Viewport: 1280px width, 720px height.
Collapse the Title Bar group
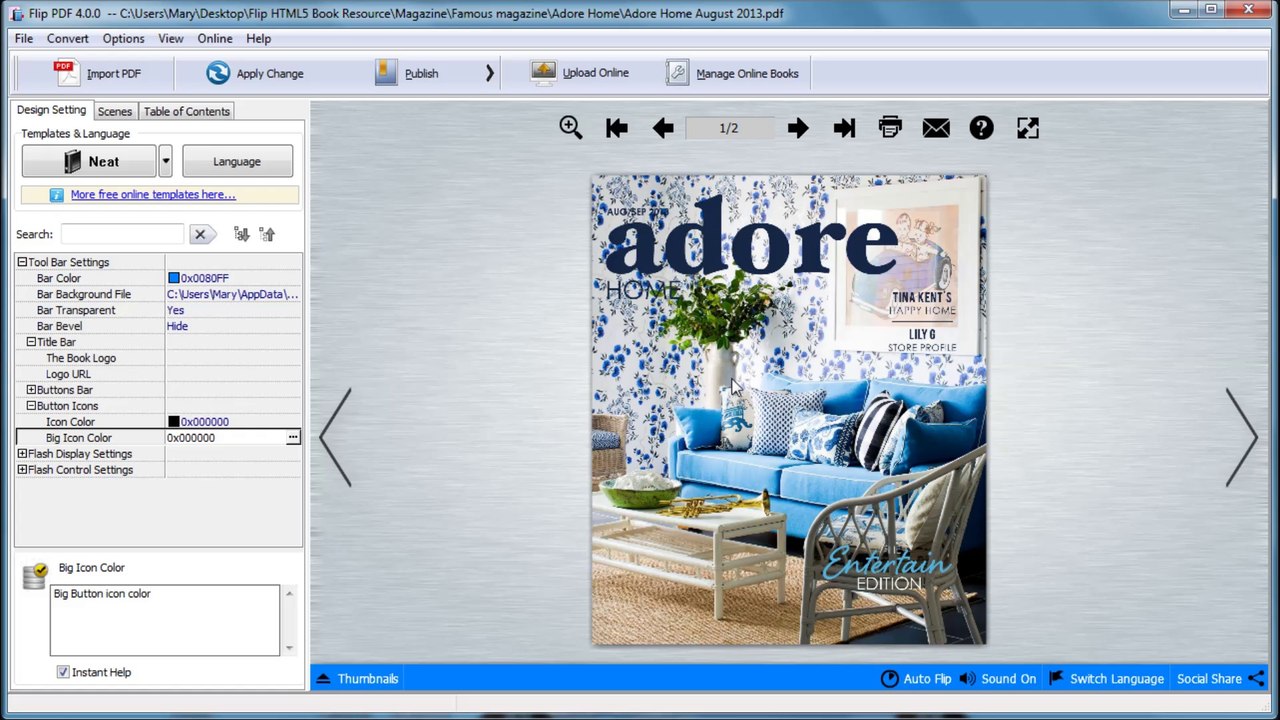click(31, 342)
